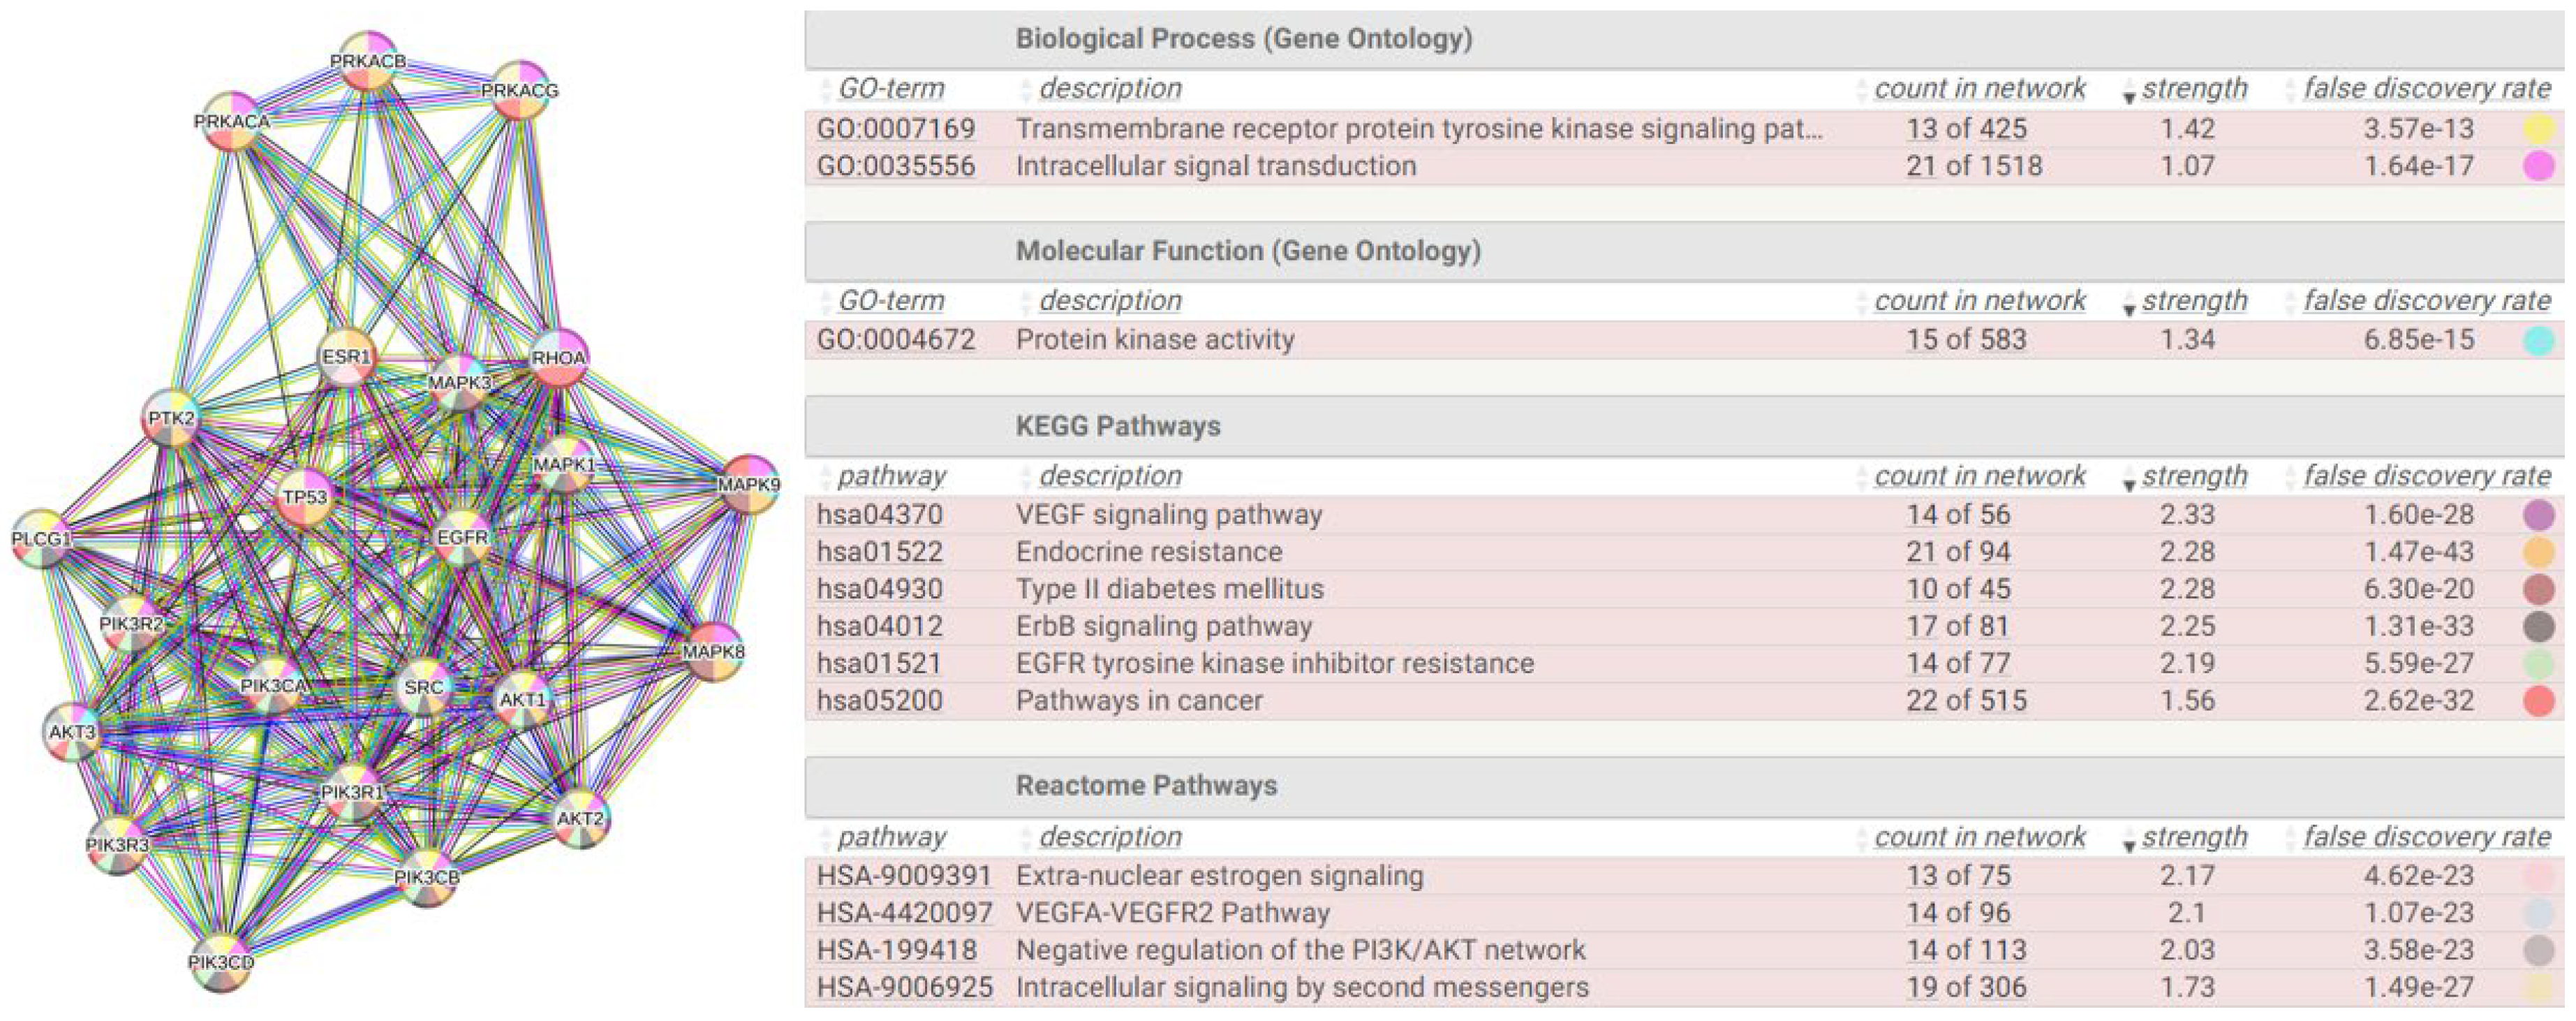Sort KEGG Pathways by false discovery rate
The height and width of the screenshot is (1021, 2576).
pos(2426,476)
